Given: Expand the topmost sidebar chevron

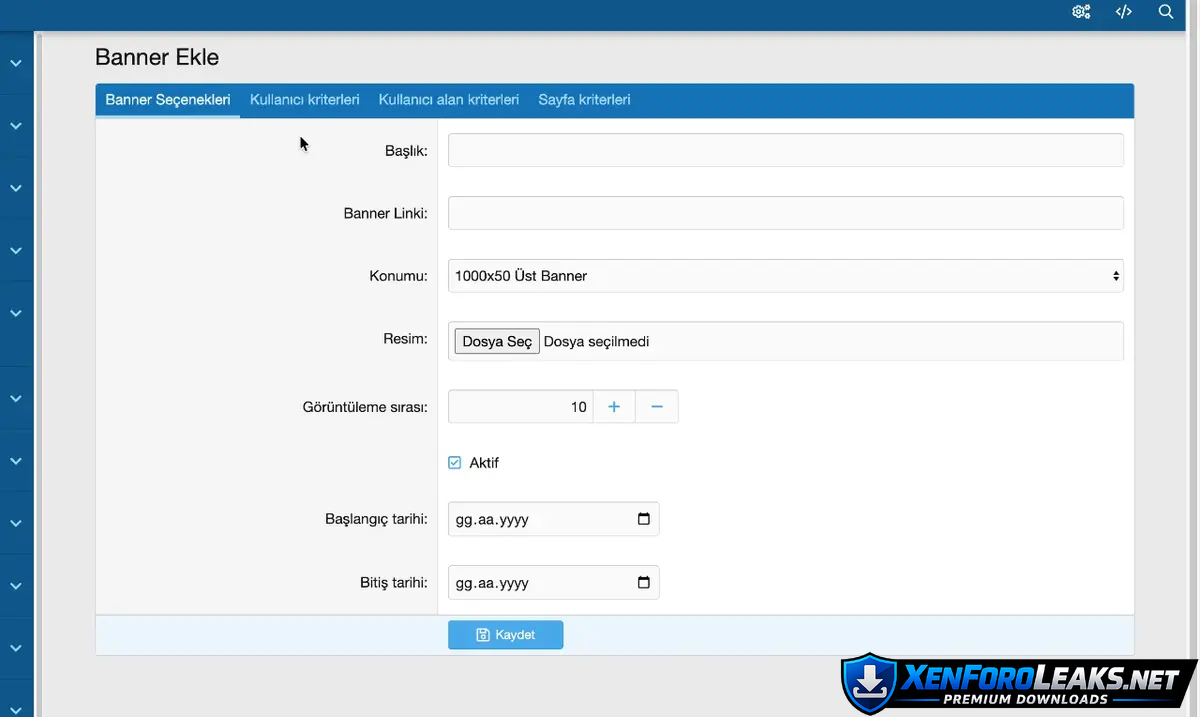Looking at the screenshot, I should pyautogui.click(x=16, y=63).
